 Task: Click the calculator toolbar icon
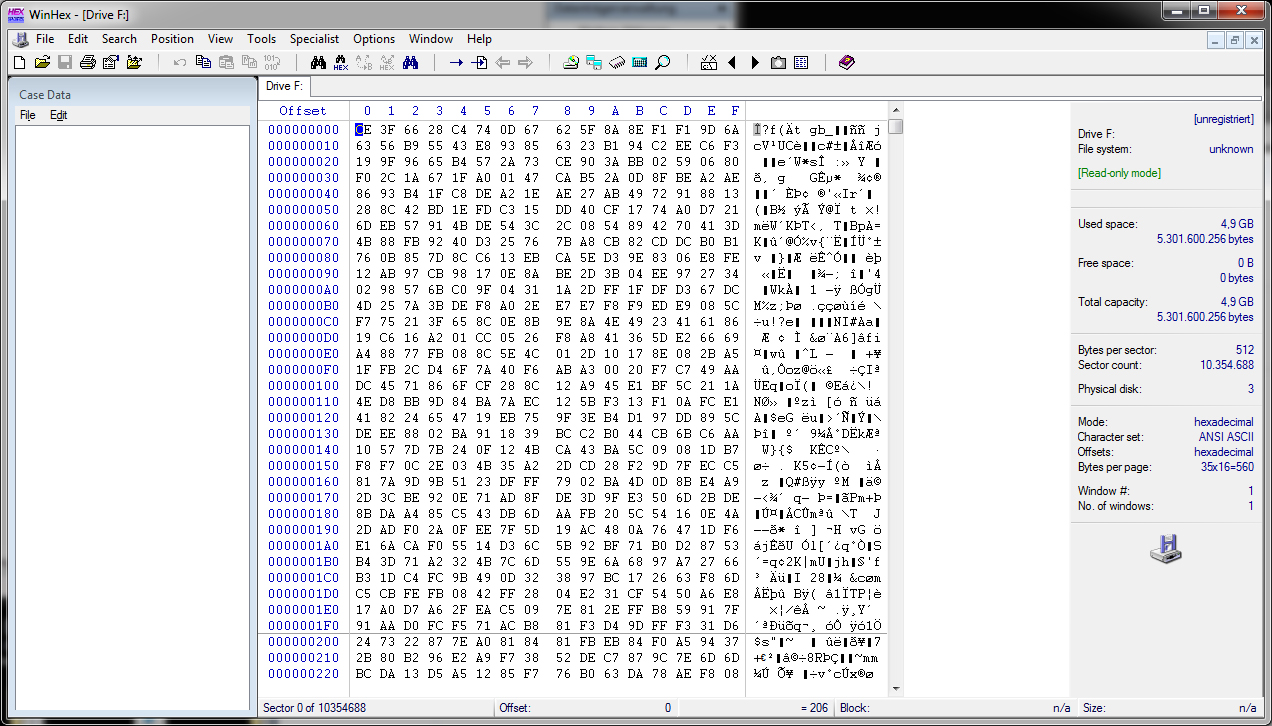pyautogui.click(x=640, y=63)
